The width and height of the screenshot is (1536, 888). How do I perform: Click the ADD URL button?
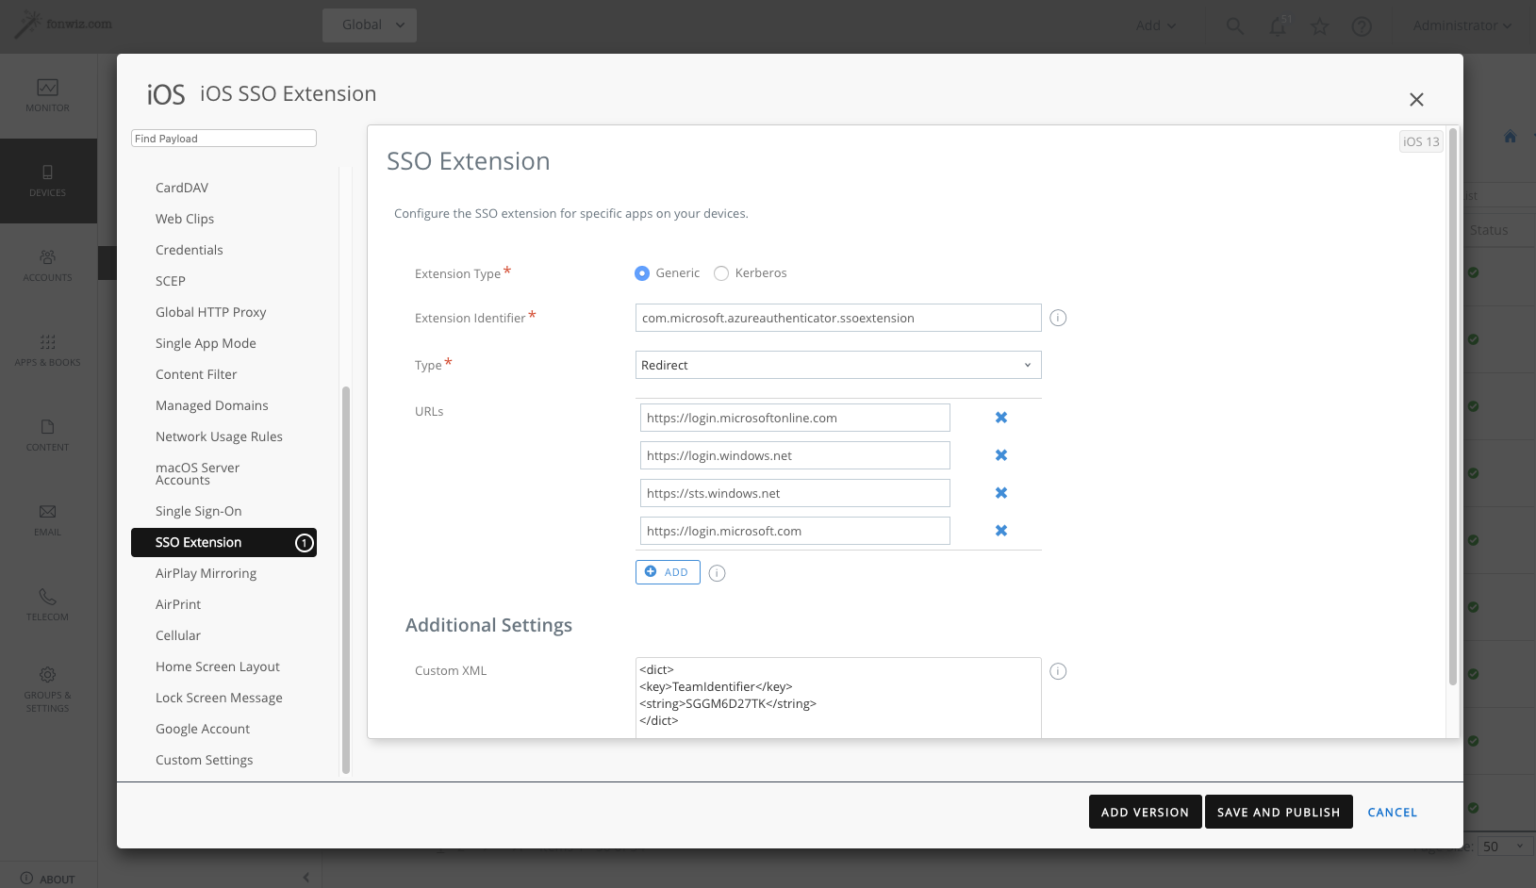click(x=667, y=572)
